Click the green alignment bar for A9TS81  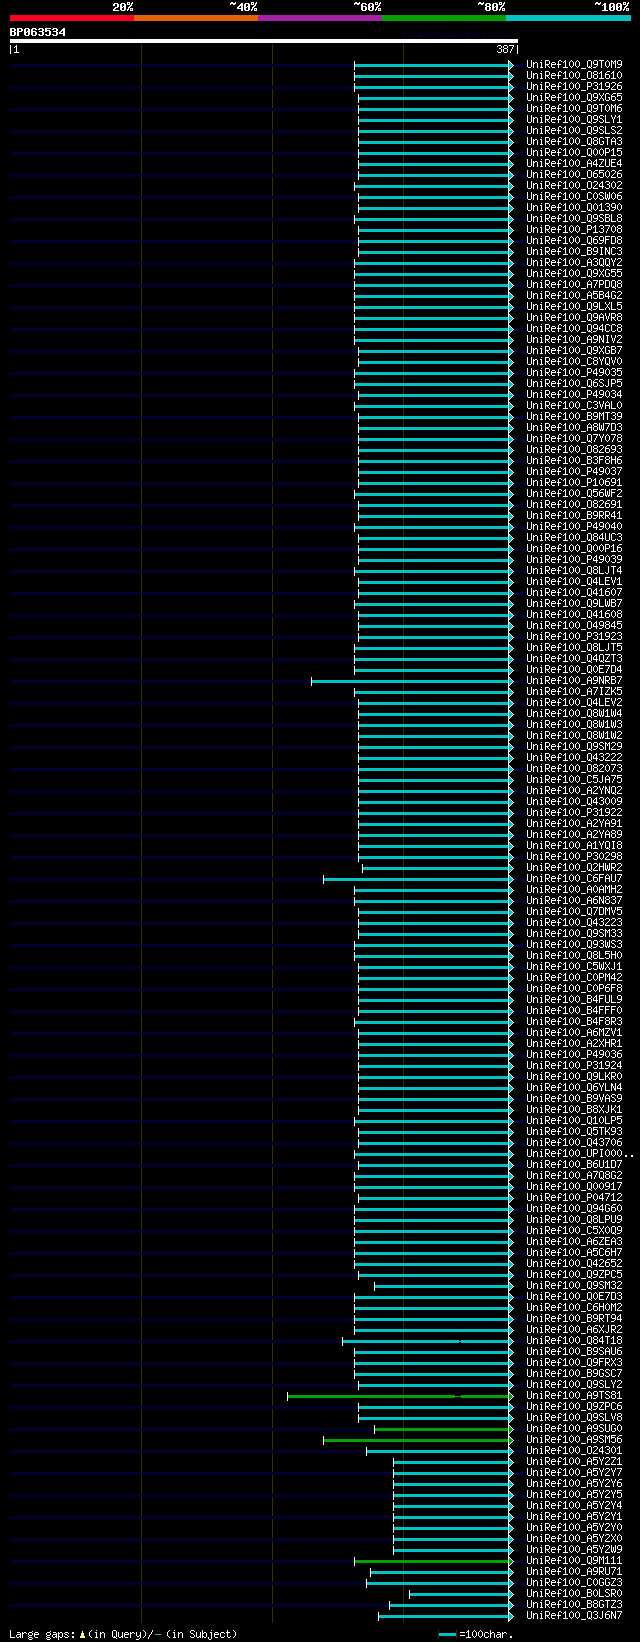[399, 1396]
